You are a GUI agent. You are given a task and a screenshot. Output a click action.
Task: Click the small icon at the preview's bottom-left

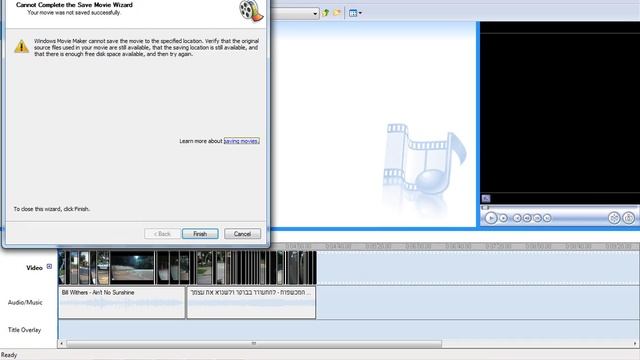tap(486, 198)
